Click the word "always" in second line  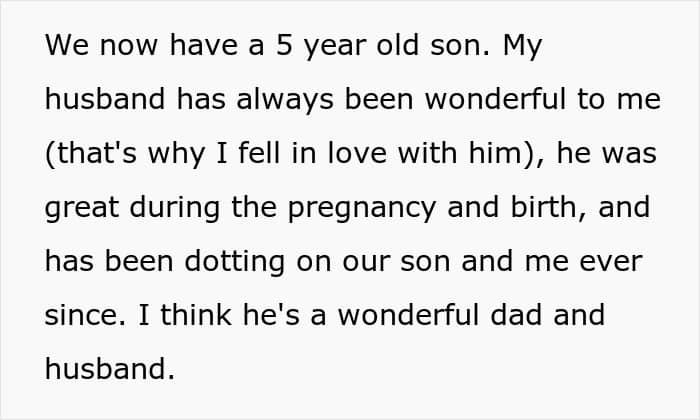pos(285,100)
